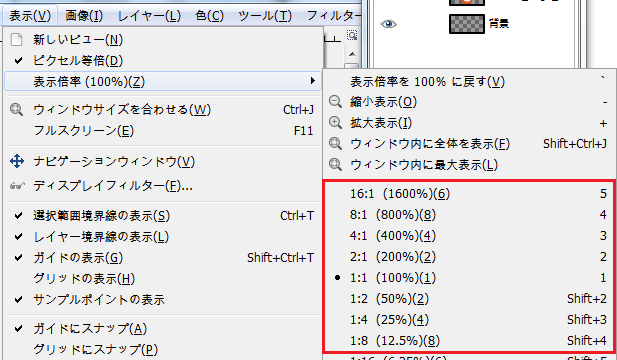Click the zoom out magnifier icon

335,102
